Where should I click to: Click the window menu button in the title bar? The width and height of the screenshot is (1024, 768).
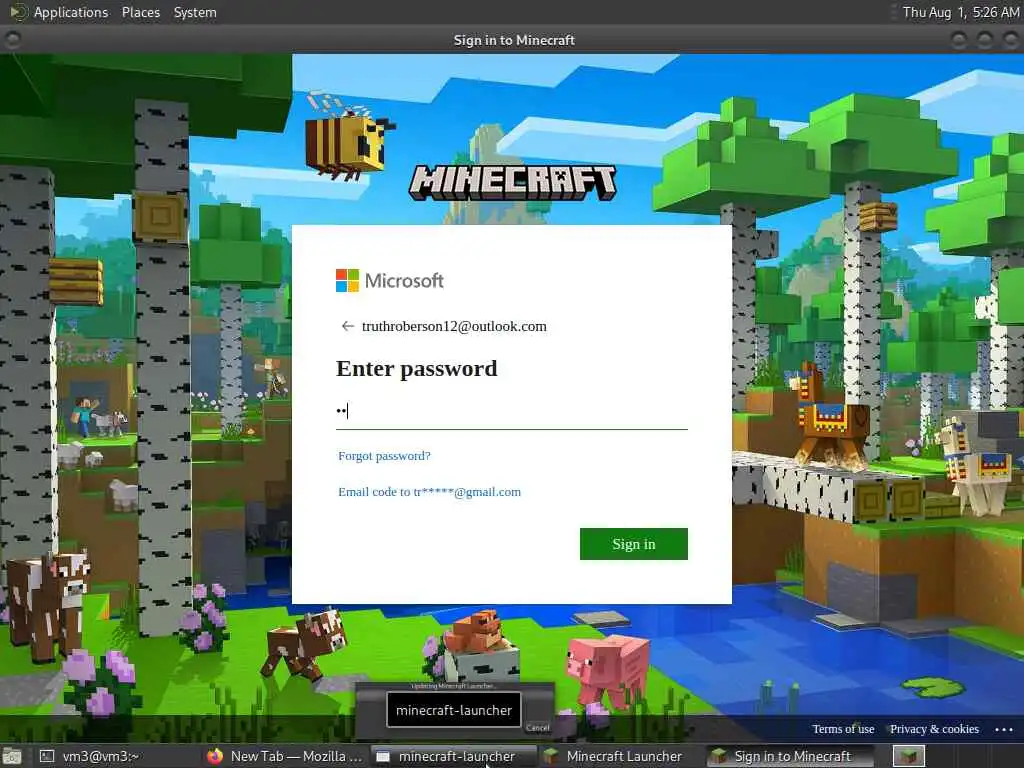(x=12, y=40)
